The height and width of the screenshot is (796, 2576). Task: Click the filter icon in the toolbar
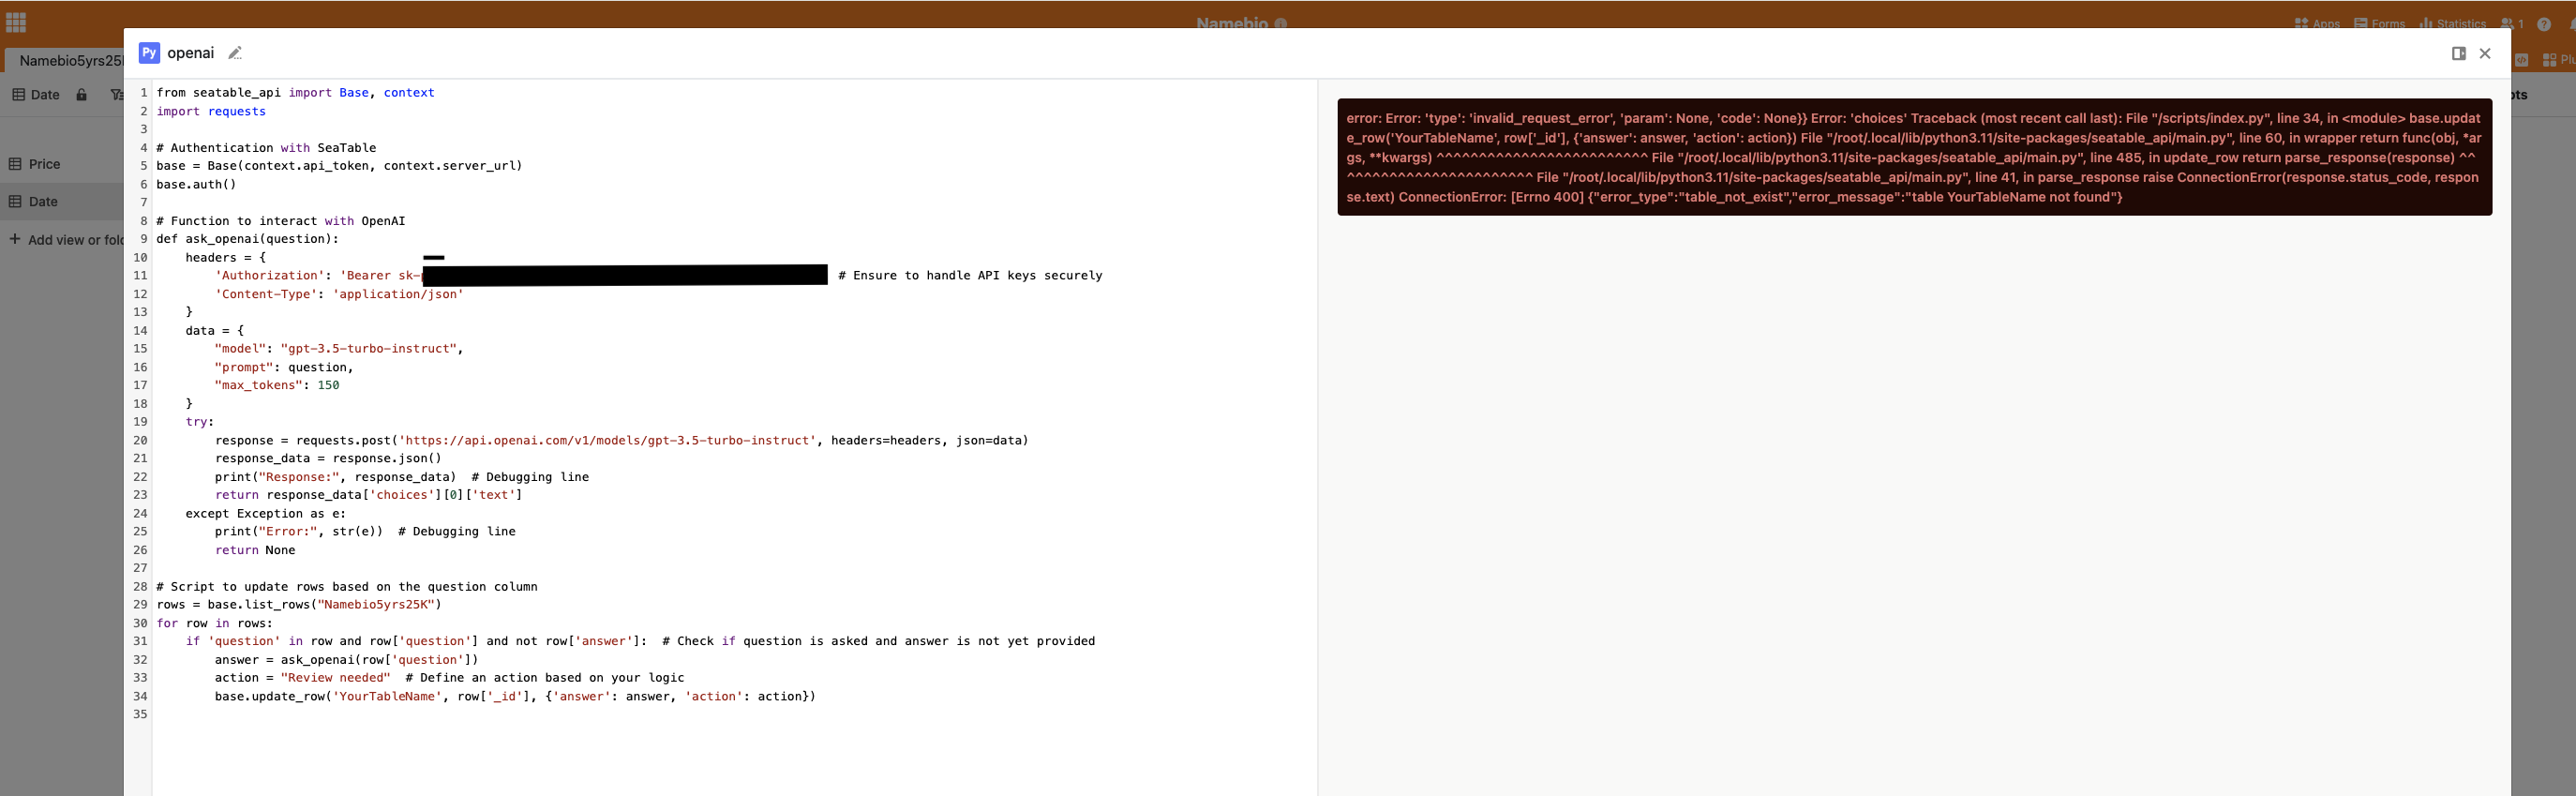coord(116,95)
